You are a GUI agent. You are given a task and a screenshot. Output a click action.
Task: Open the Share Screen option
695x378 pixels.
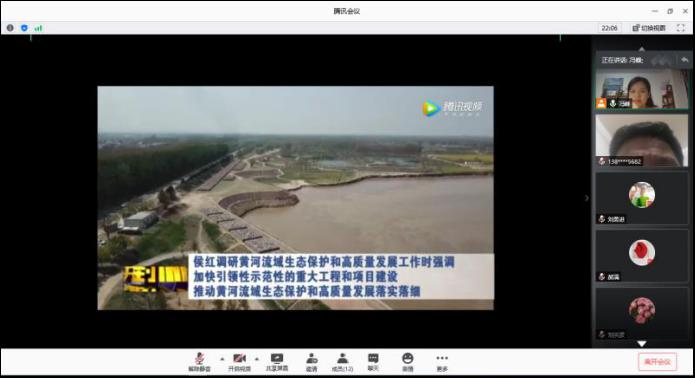[277, 362]
